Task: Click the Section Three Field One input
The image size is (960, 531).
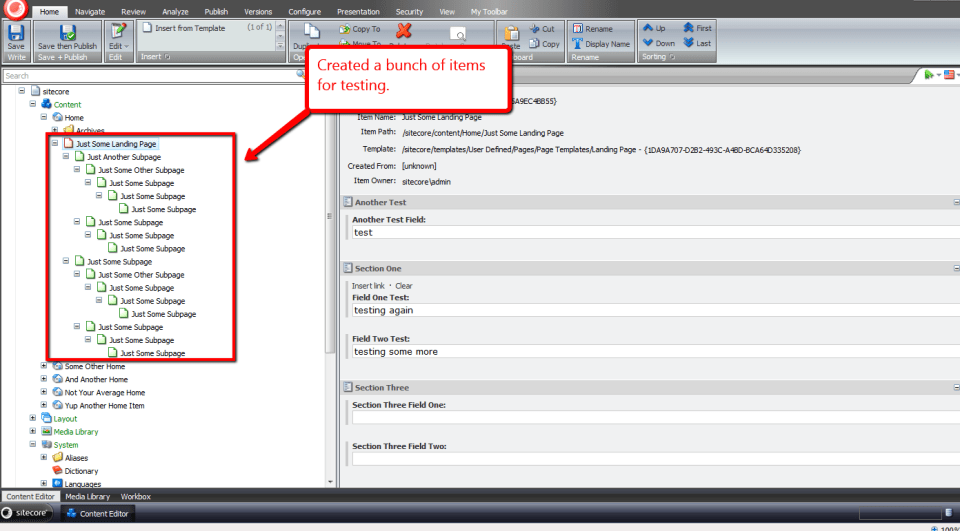Action: (650, 418)
